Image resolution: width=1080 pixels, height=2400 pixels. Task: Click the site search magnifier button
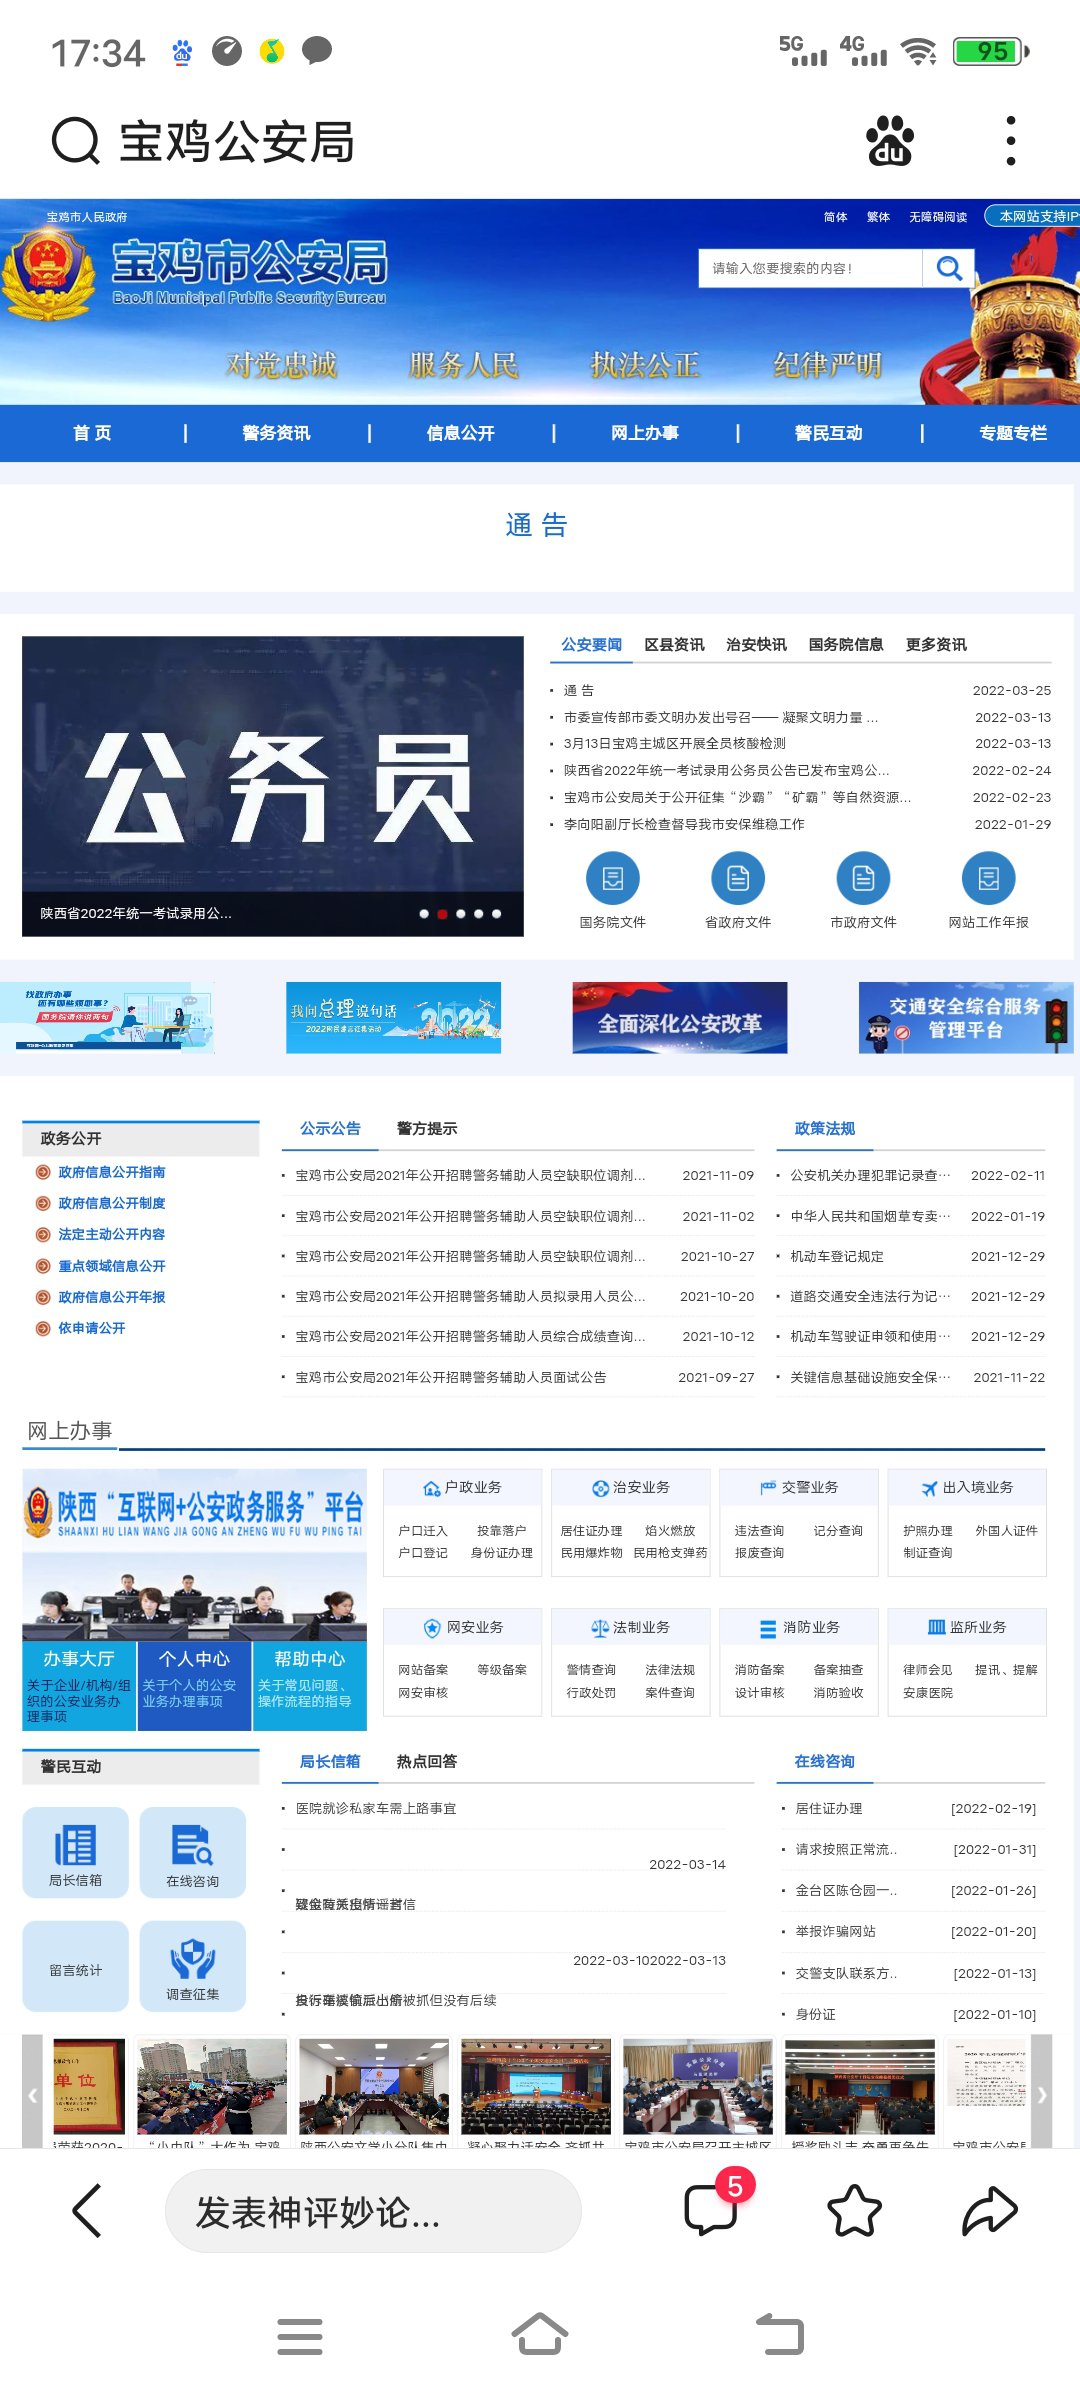[x=948, y=268]
